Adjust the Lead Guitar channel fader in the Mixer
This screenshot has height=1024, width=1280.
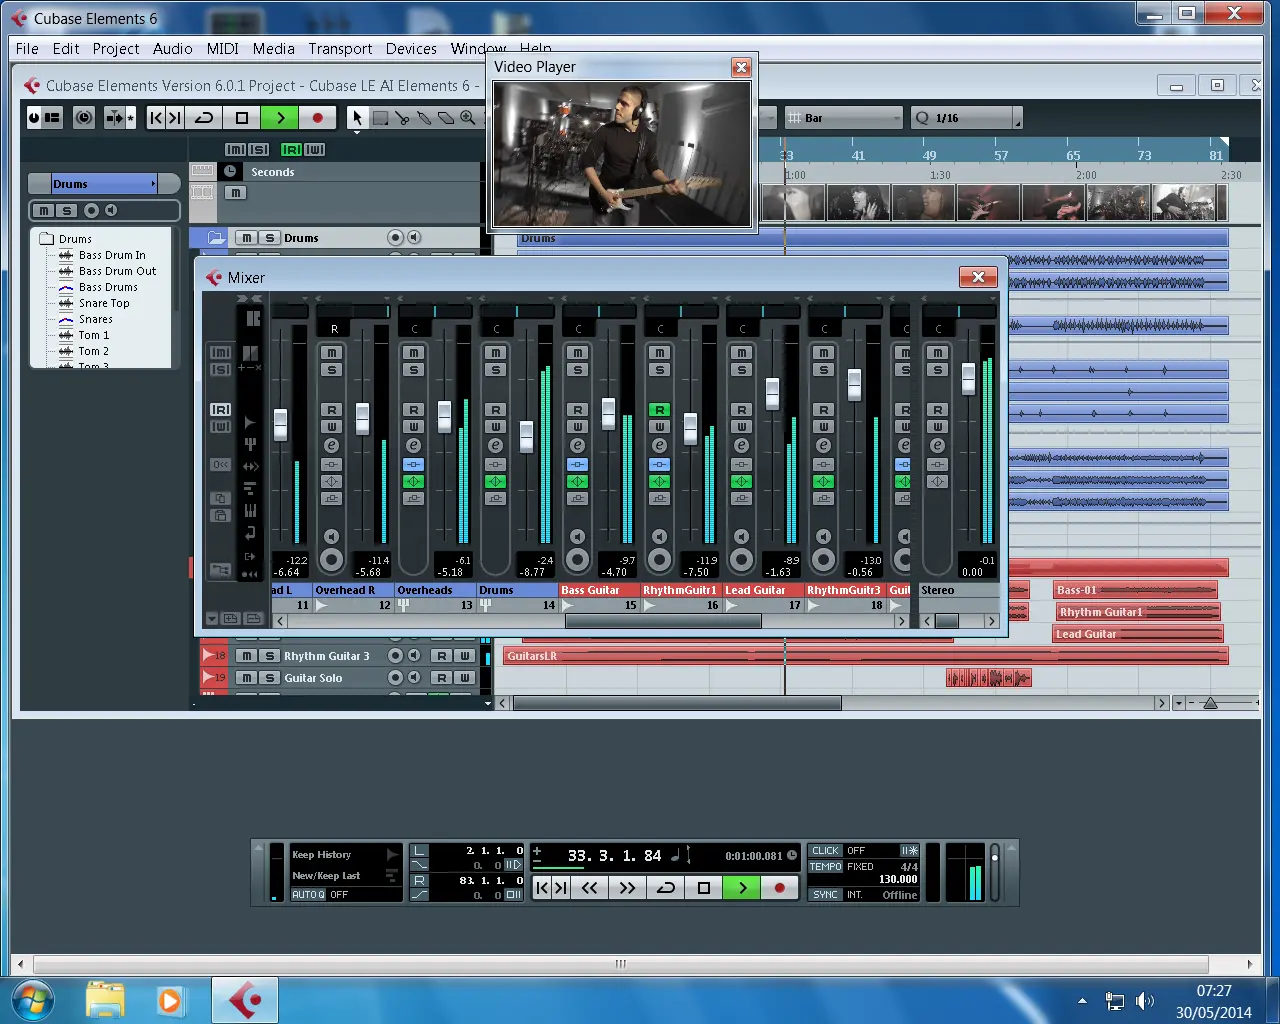pos(772,393)
